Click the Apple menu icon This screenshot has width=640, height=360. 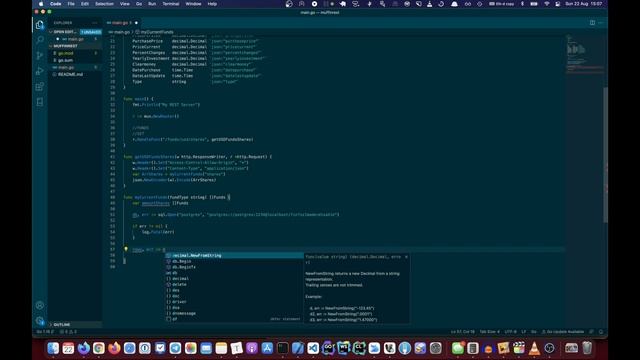tap(41, 4)
